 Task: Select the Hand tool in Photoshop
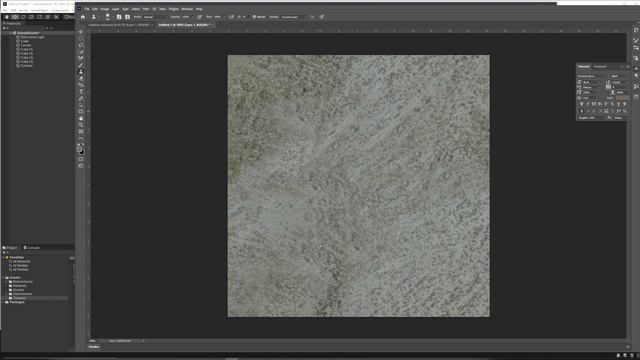pyautogui.click(x=81, y=118)
